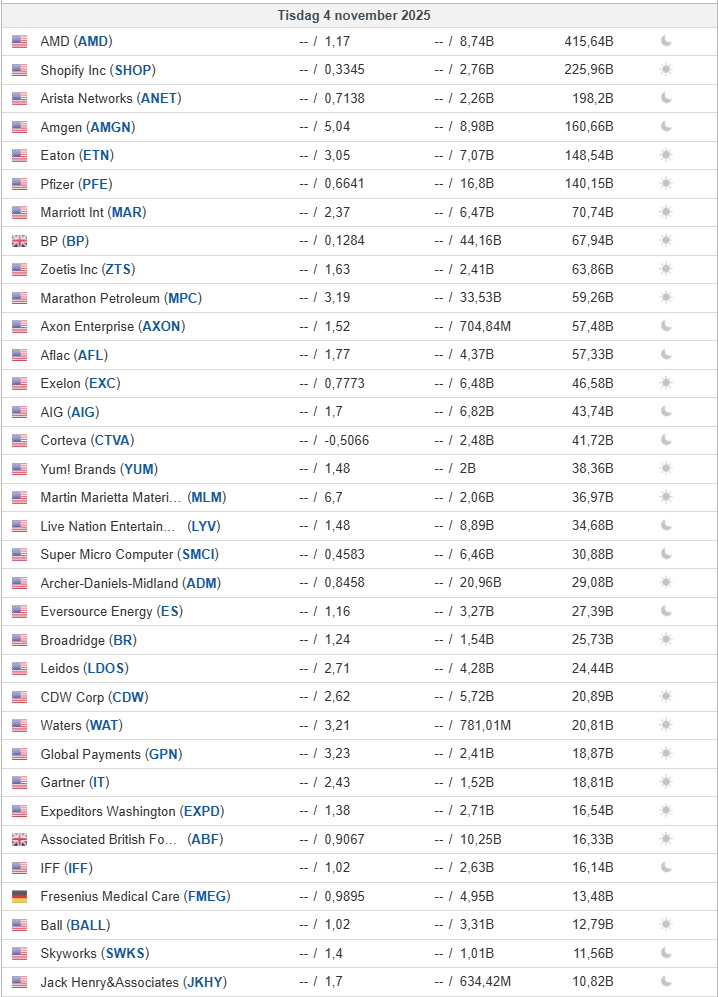Click the after-hours moon icon for Axon Enterprise
The height and width of the screenshot is (997, 718).
[x=666, y=326]
